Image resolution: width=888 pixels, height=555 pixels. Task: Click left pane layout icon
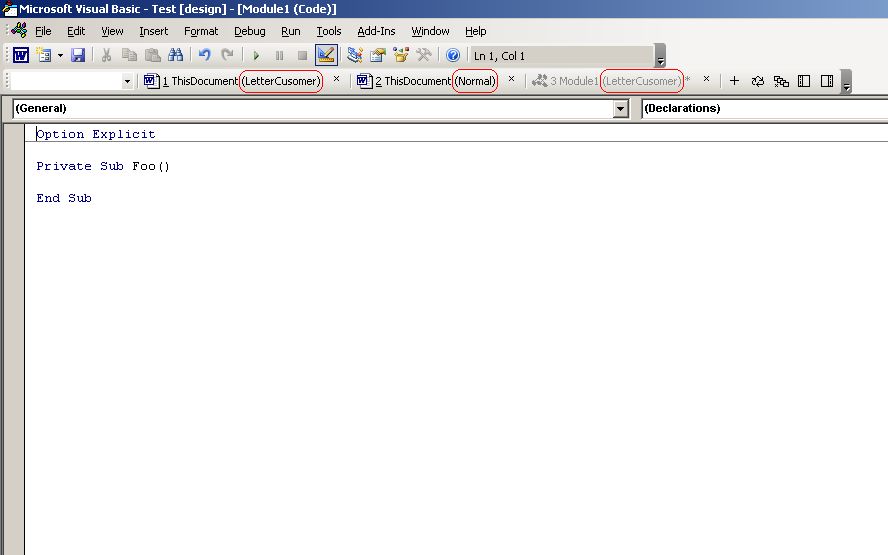coord(804,81)
